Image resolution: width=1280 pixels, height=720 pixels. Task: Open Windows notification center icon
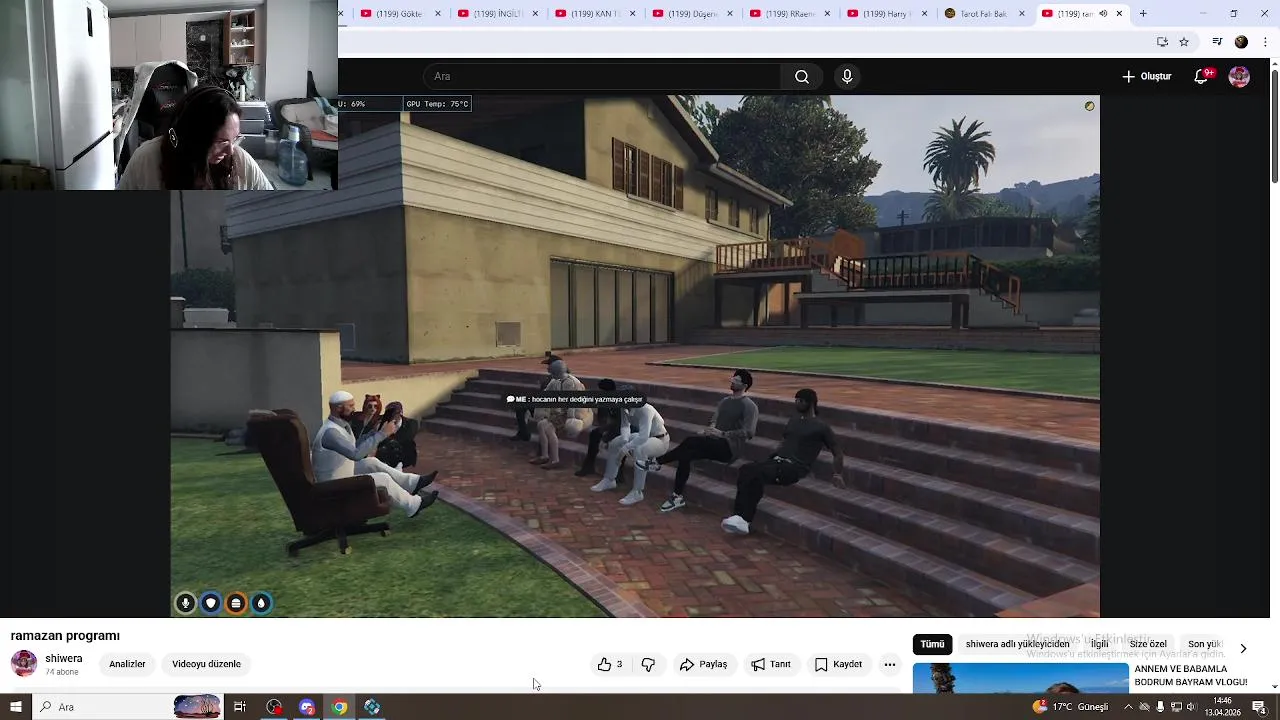click(x=1259, y=707)
